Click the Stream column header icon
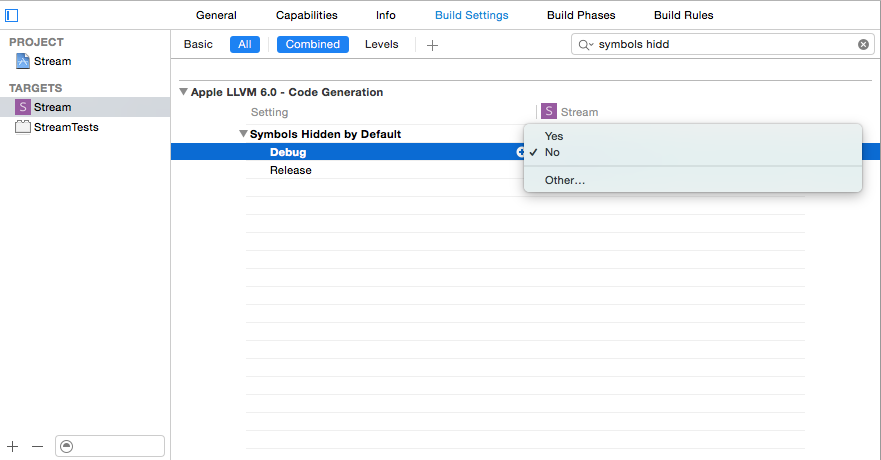This screenshot has height=460, width=881. pos(548,111)
